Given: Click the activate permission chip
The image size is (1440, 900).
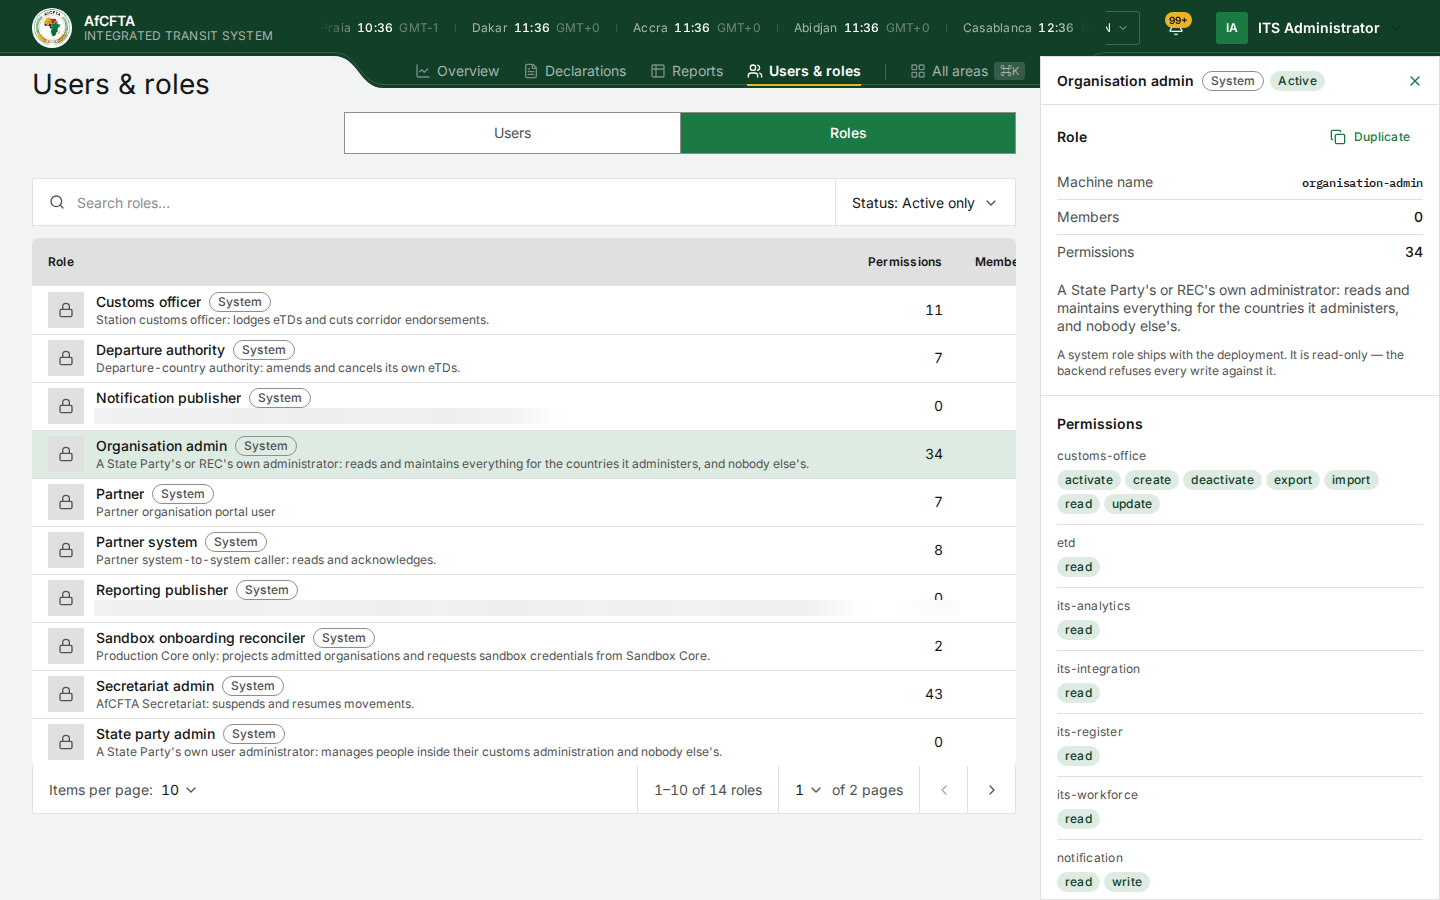Looking at the screenshot, I should tap(1088, 480).
